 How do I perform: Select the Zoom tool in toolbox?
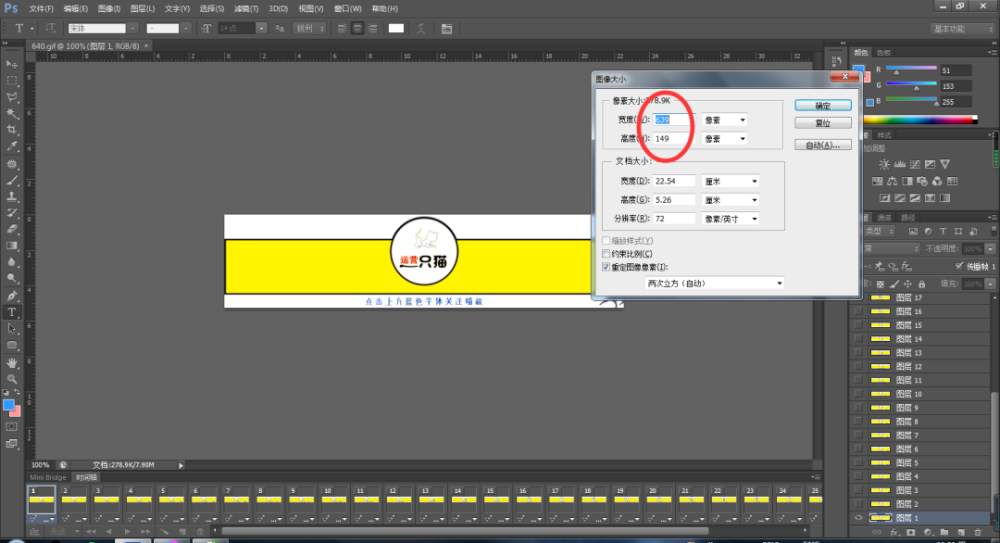pos(11,379)
